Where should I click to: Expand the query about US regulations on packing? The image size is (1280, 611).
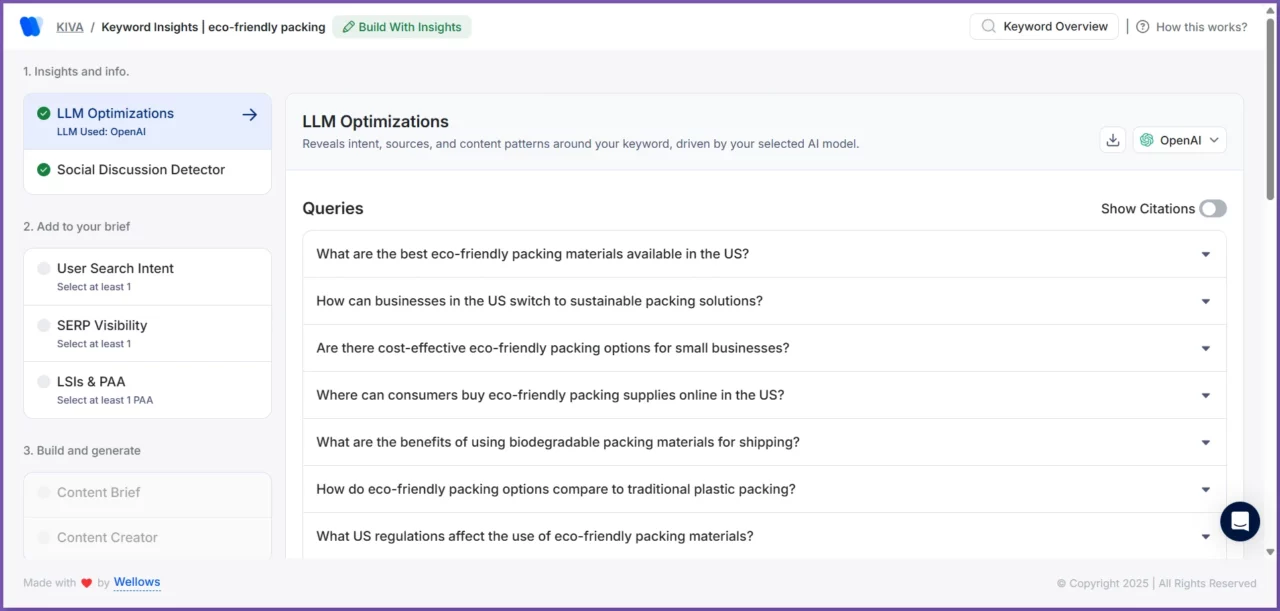tap(1205, 536)
